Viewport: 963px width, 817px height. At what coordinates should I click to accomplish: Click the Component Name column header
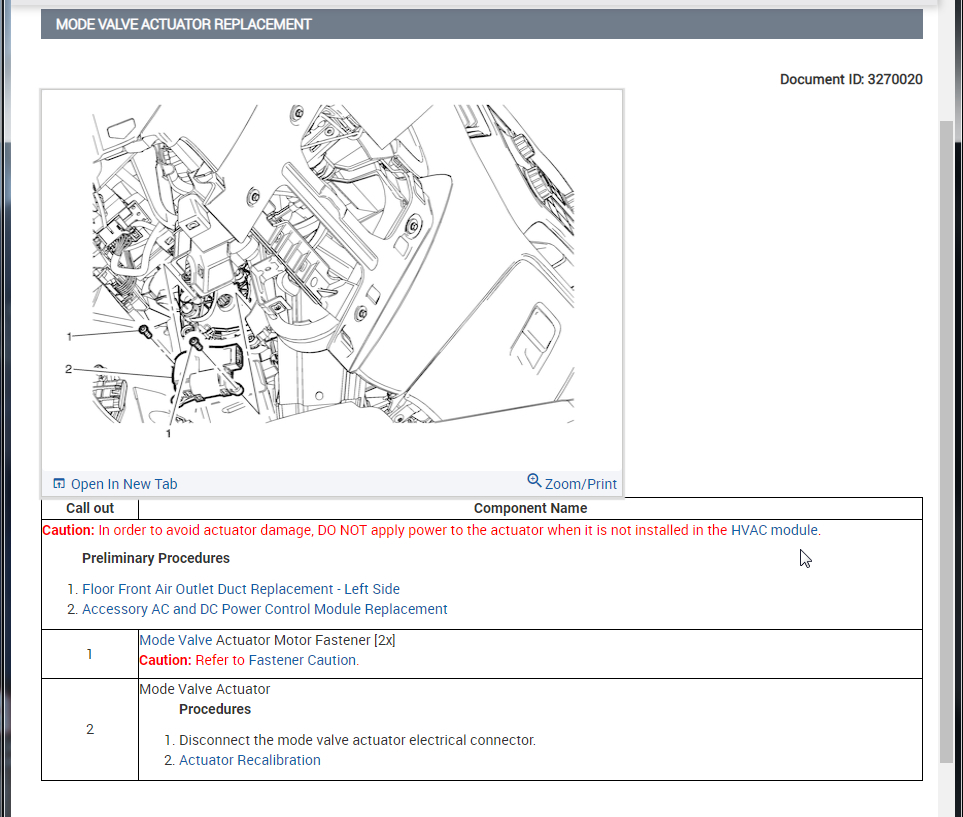[x=531, y=509]
